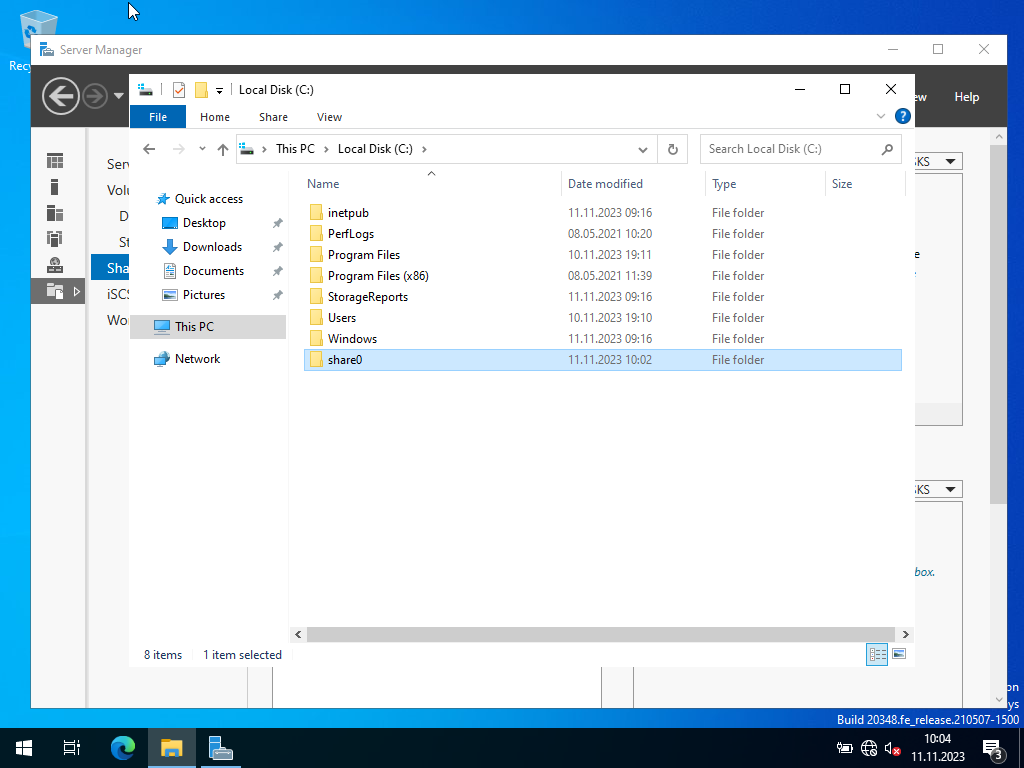The image size is (1024, 768).
Task: Open the recent locations dropdown arrow
Action: (x=202, y=149)
